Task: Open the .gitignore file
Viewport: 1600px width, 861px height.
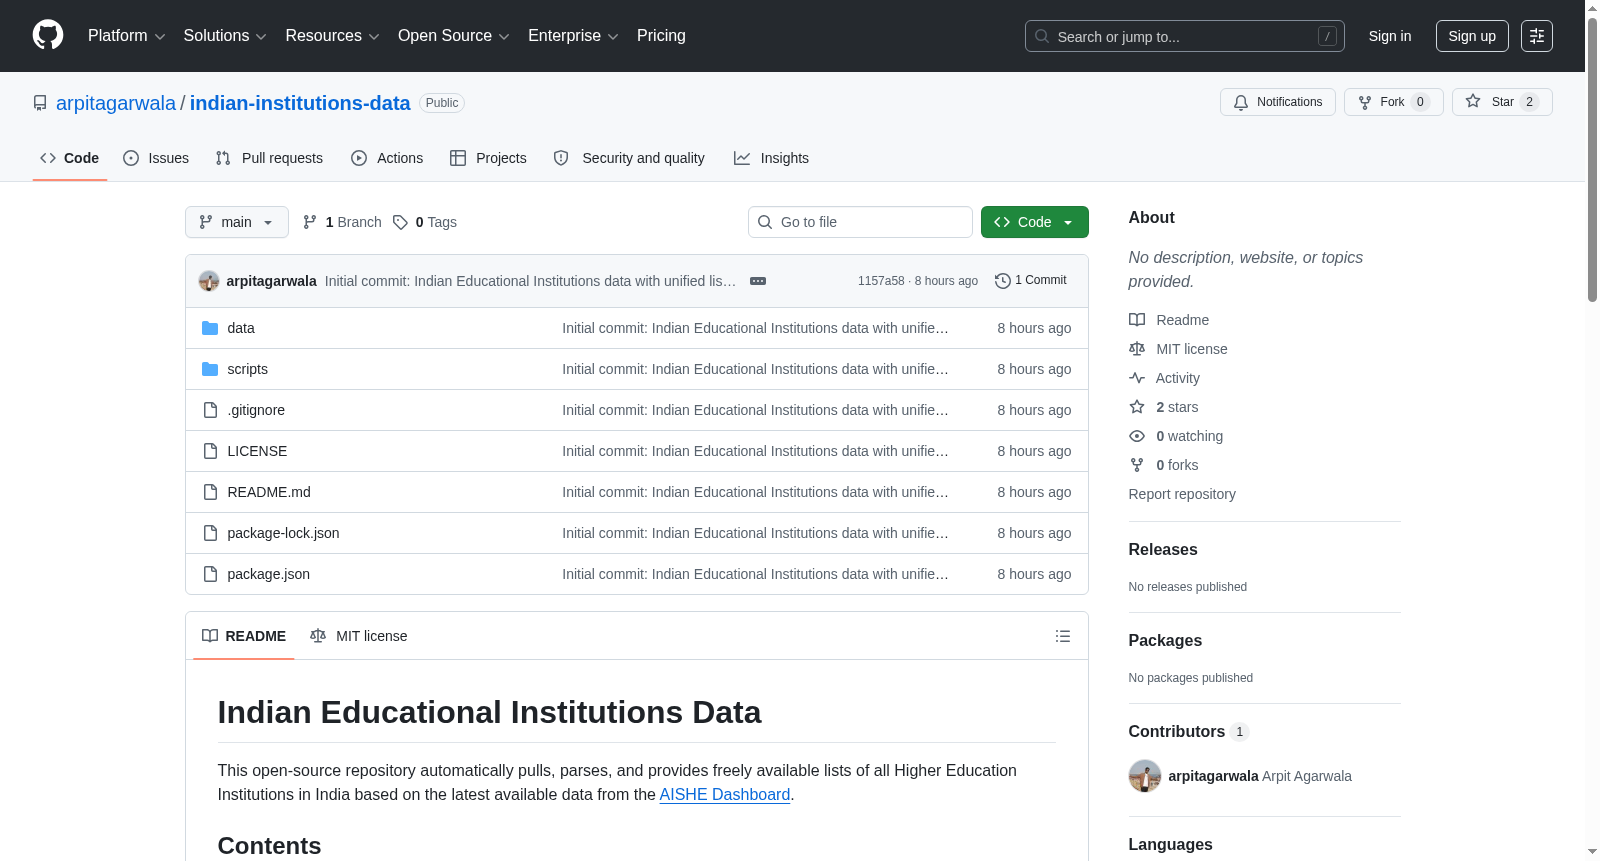Action: tap(256, 410)
